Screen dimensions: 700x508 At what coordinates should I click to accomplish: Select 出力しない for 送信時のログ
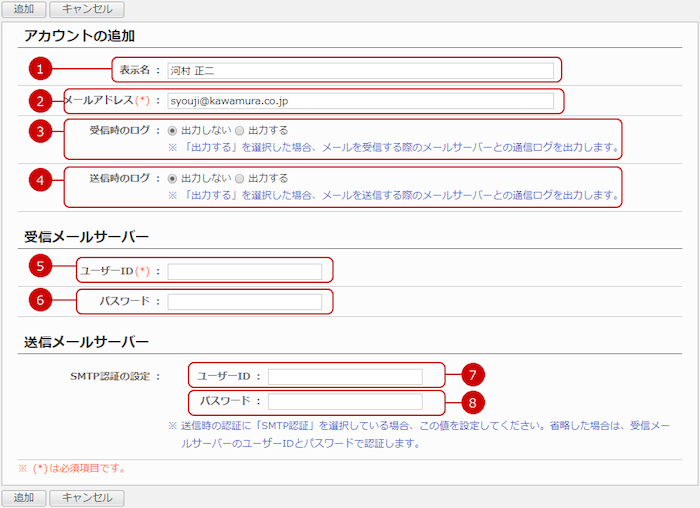173,178
